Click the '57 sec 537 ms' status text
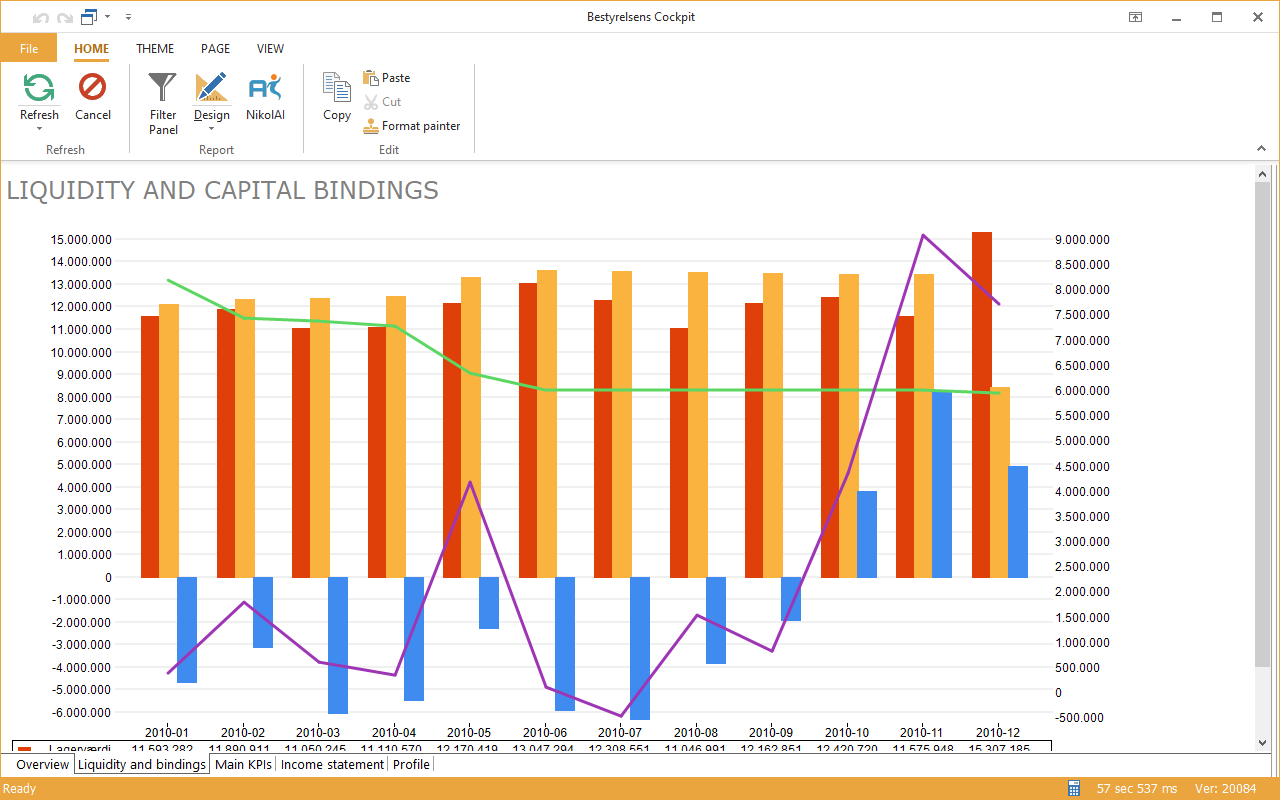 pos(1137,788)
